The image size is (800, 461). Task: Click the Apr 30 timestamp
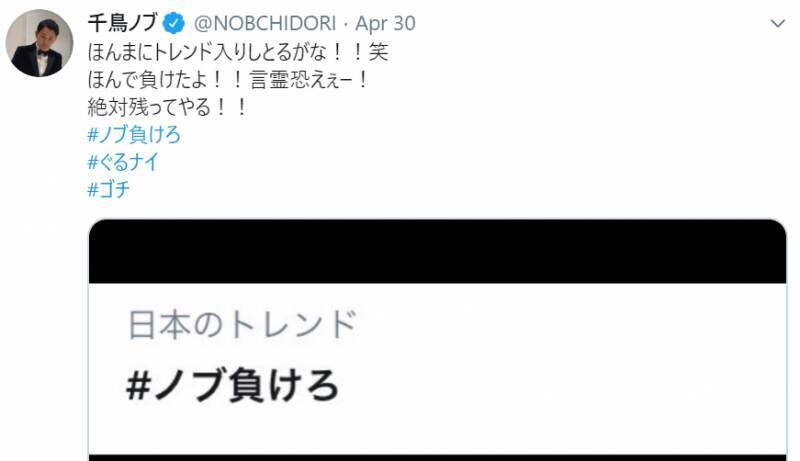click(385, 23)
